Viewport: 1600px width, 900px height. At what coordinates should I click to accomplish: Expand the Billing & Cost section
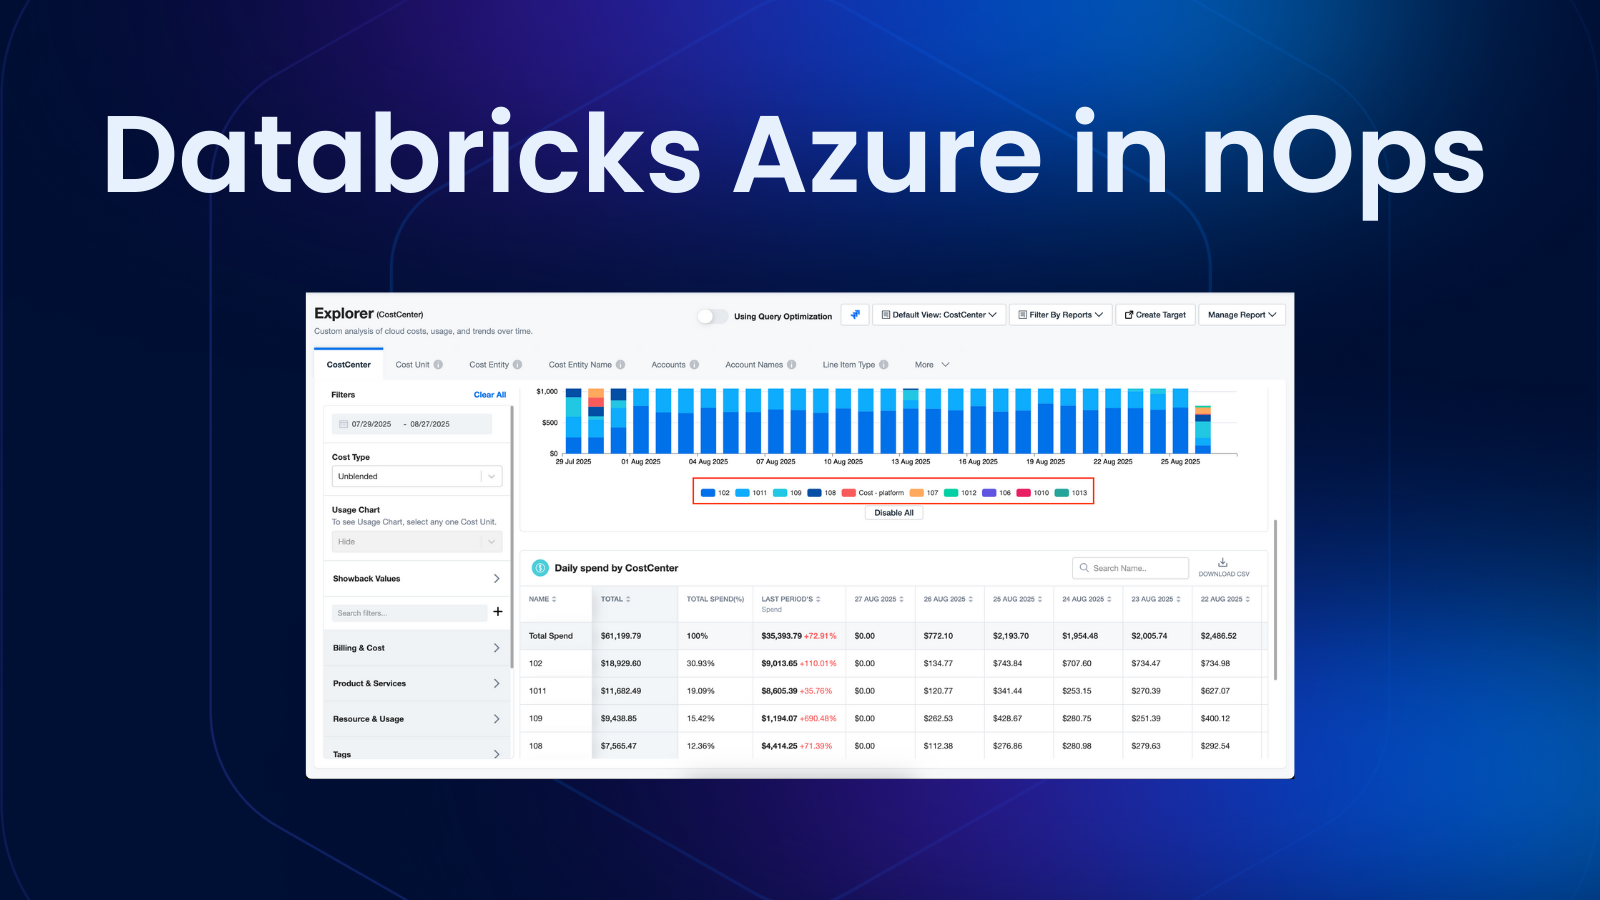point(416,647)
